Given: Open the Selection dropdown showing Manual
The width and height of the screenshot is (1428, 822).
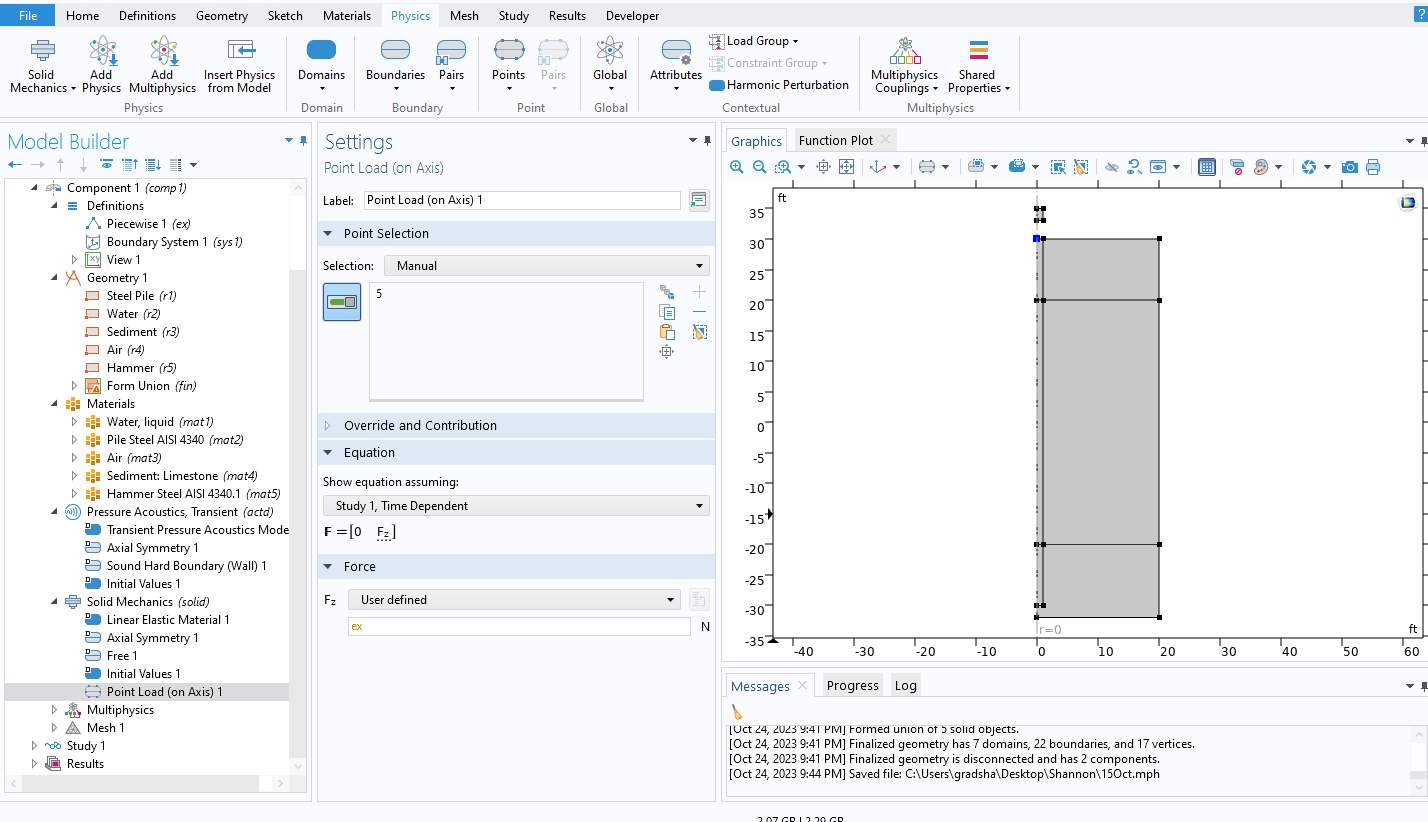Looking at the screenshot, I should point(546,266).
